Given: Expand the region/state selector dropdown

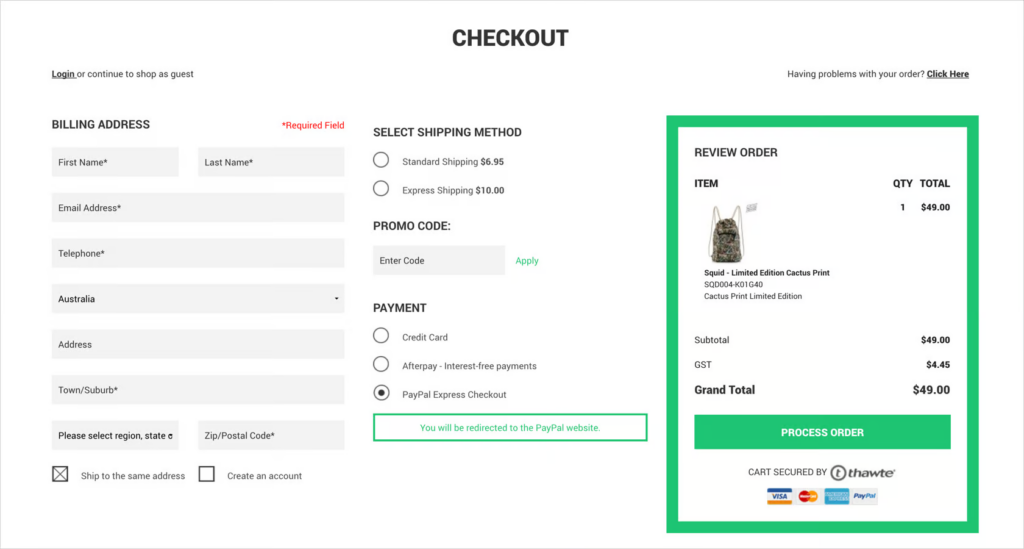Looking at the screenshot, I should 115,435.
